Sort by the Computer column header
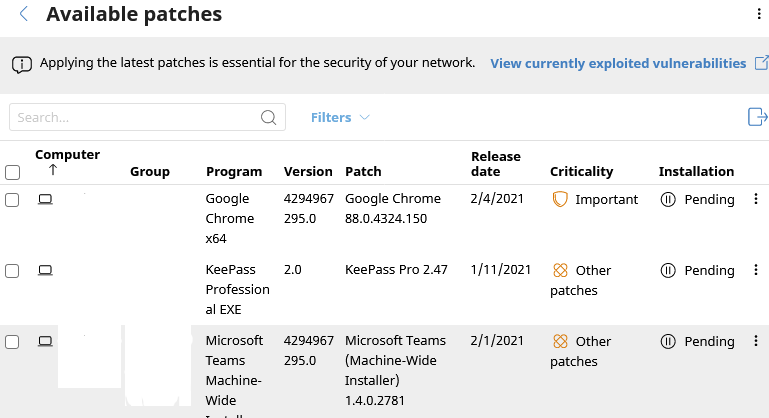This screenshot has width=769, height=418. click(67, 155)
